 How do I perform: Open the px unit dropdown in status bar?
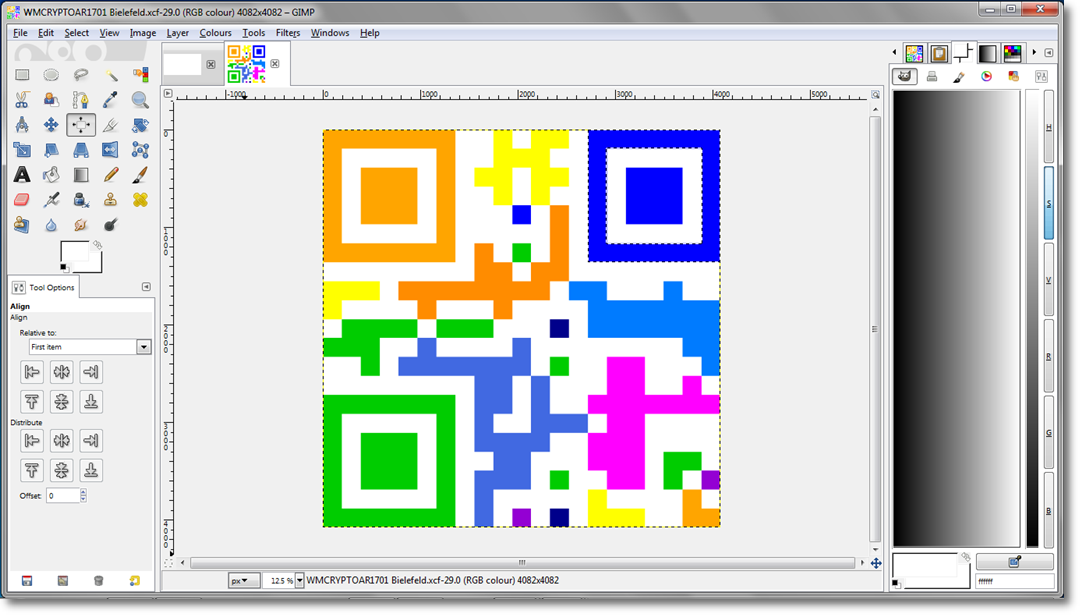tap(244, 581)
